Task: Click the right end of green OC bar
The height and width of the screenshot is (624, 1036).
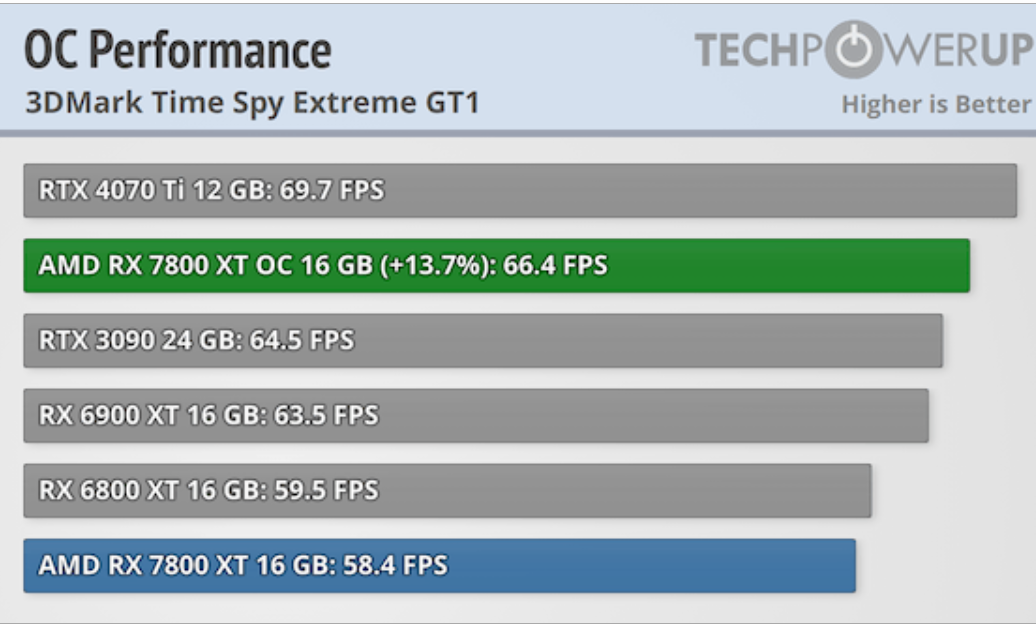Action: click(x=962, y=266)
